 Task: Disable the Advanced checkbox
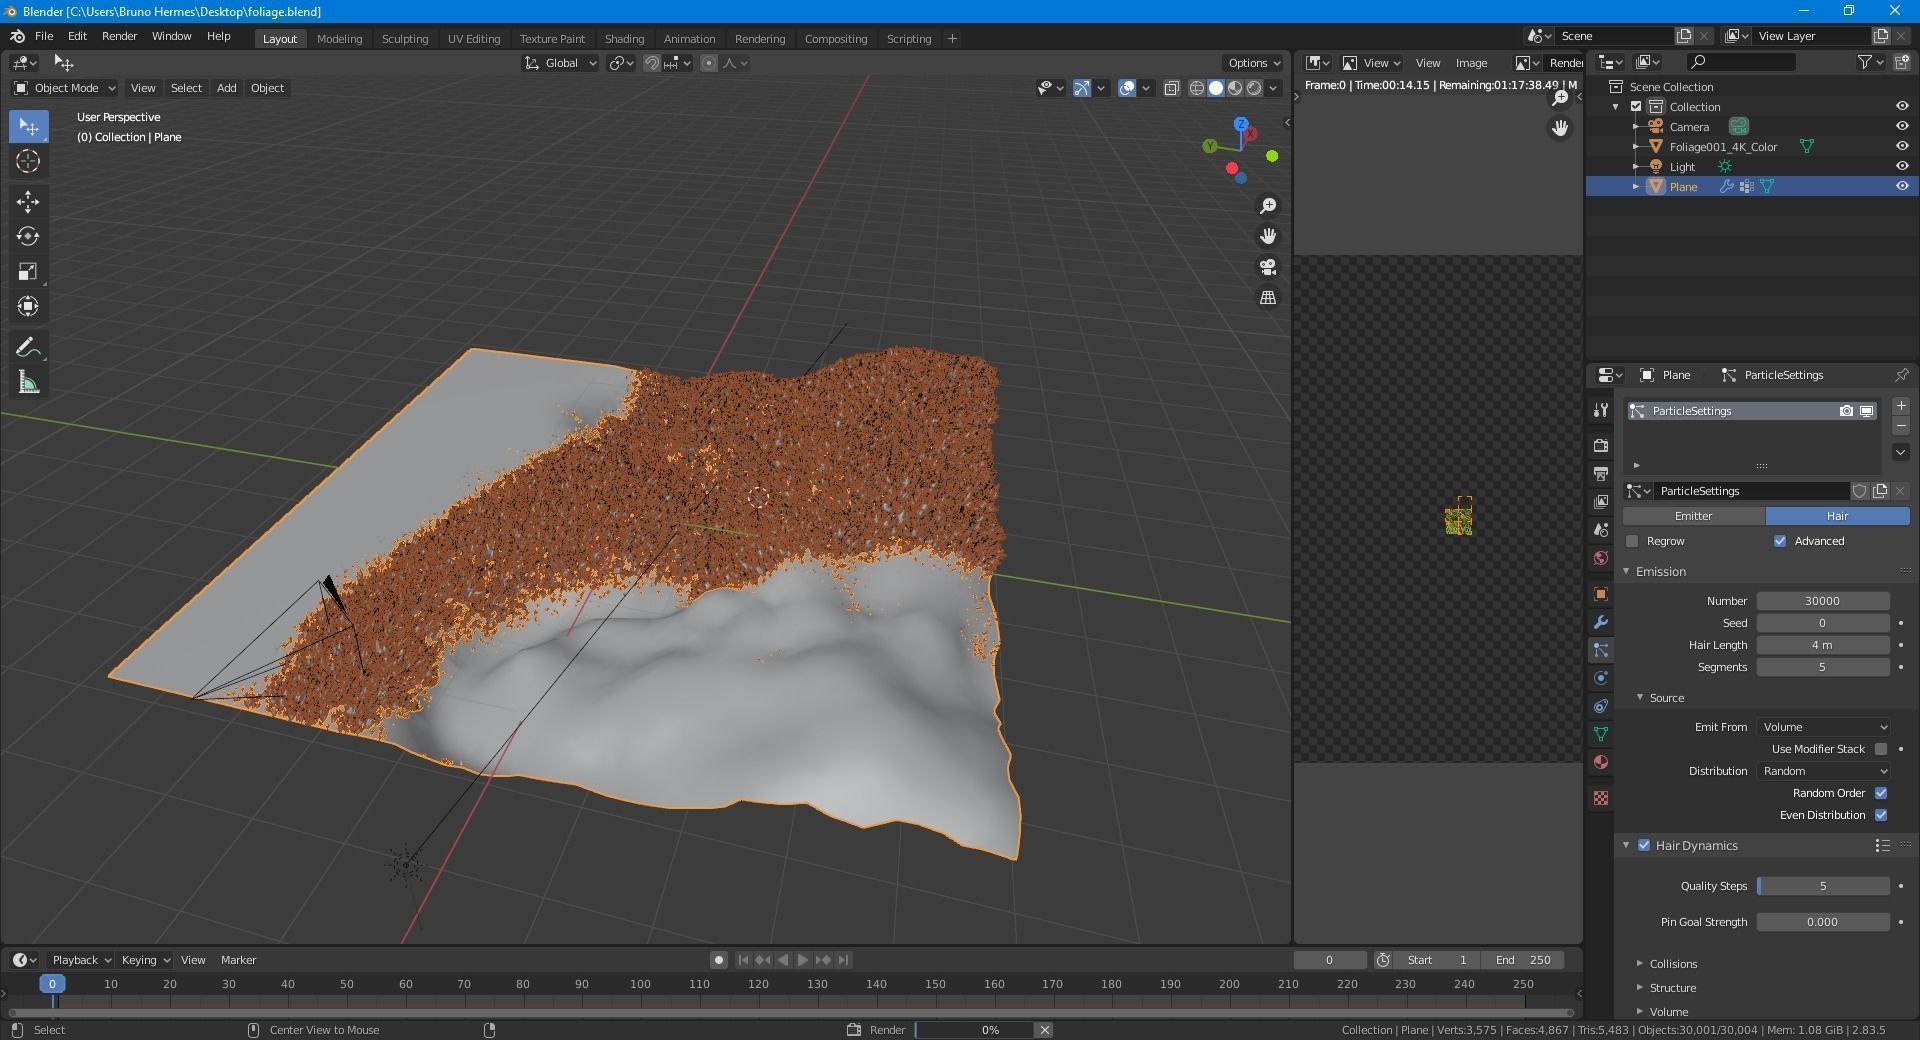[1780, 541]
